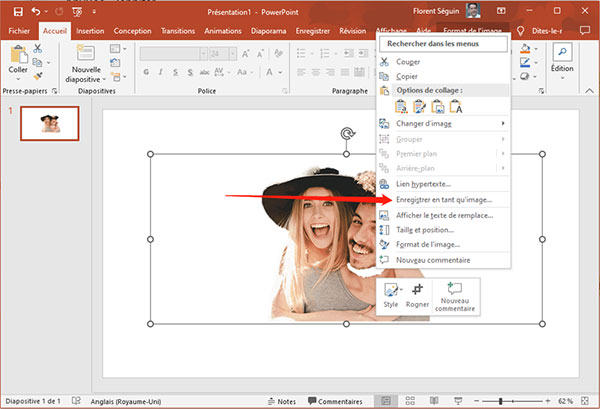Click the Anglais (Royaume-Uni) language indicator

[x=126, y=402]
